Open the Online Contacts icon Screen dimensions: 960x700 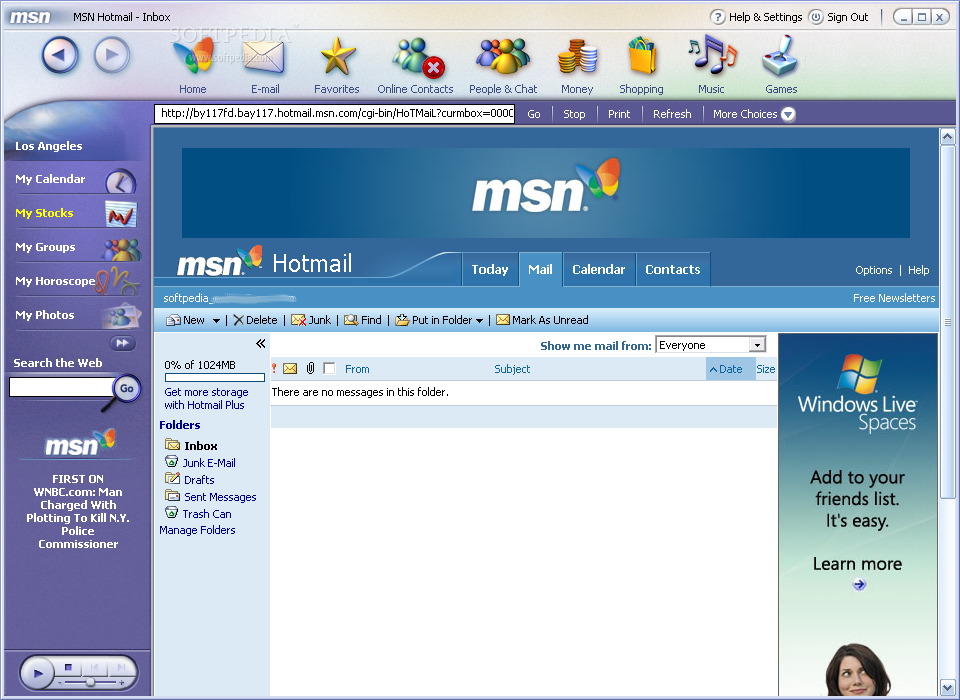pyautogui.click(x=416, y=58)
